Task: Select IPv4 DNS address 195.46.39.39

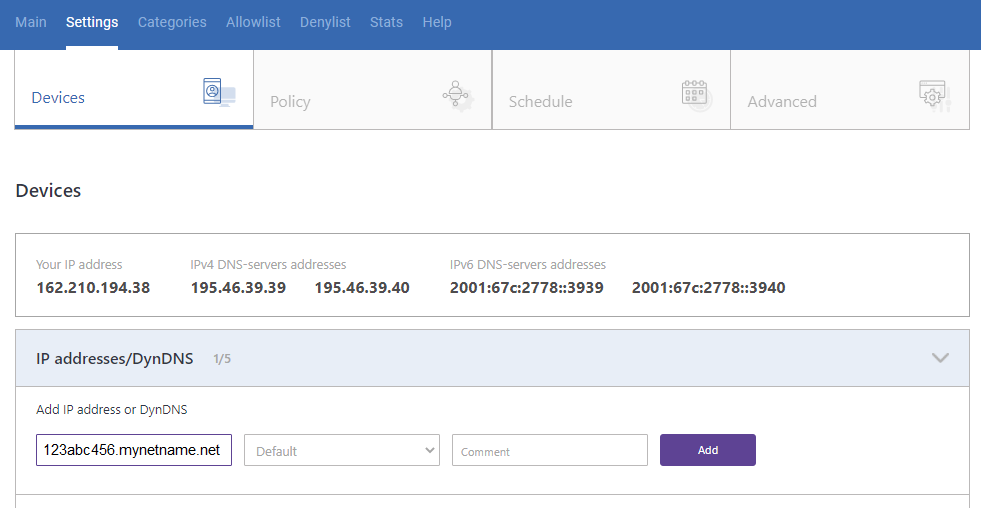Action: coord(238,288)
